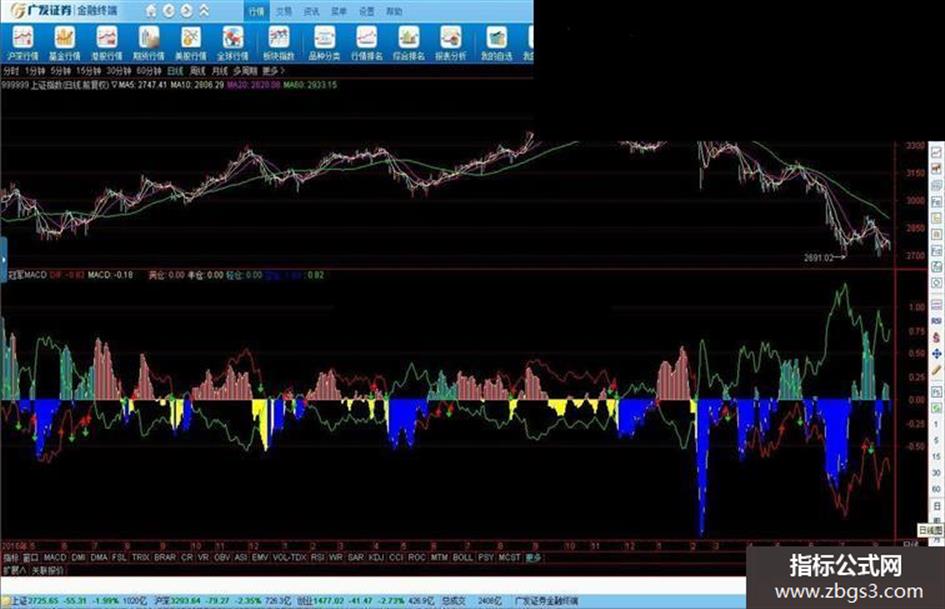
Task: Switch to 5分钟 chart period
Action: (x=61, y=71)
